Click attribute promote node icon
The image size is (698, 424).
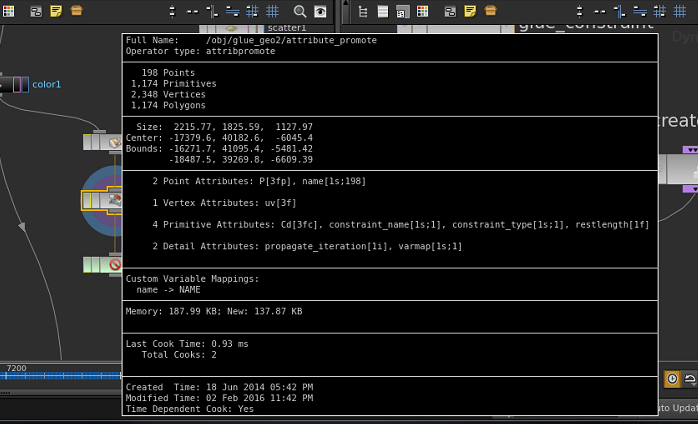point(115,200)
